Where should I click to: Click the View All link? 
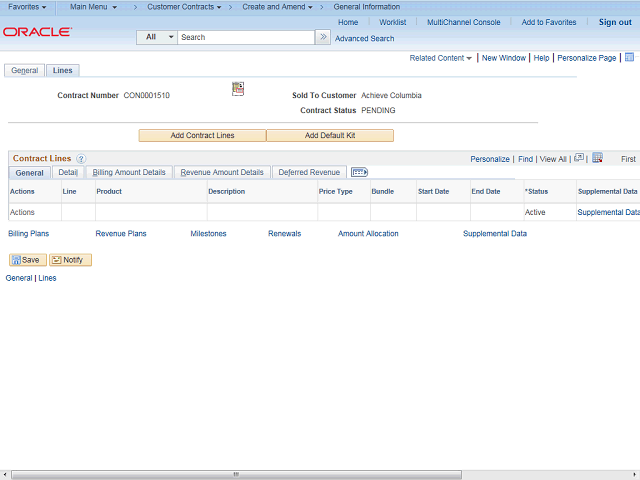pyautogui.click(x=553, y=159)
